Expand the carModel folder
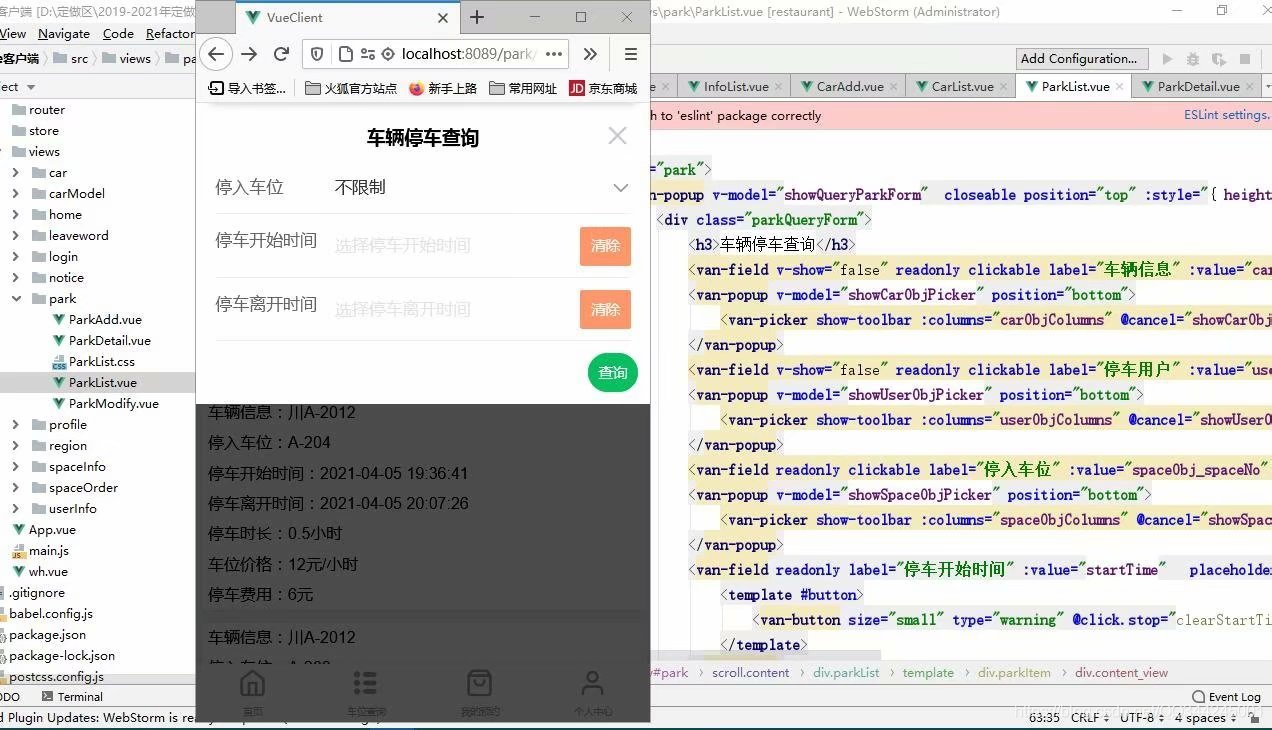Screen dimensions: 1272x730 click(x=15, y=194)
